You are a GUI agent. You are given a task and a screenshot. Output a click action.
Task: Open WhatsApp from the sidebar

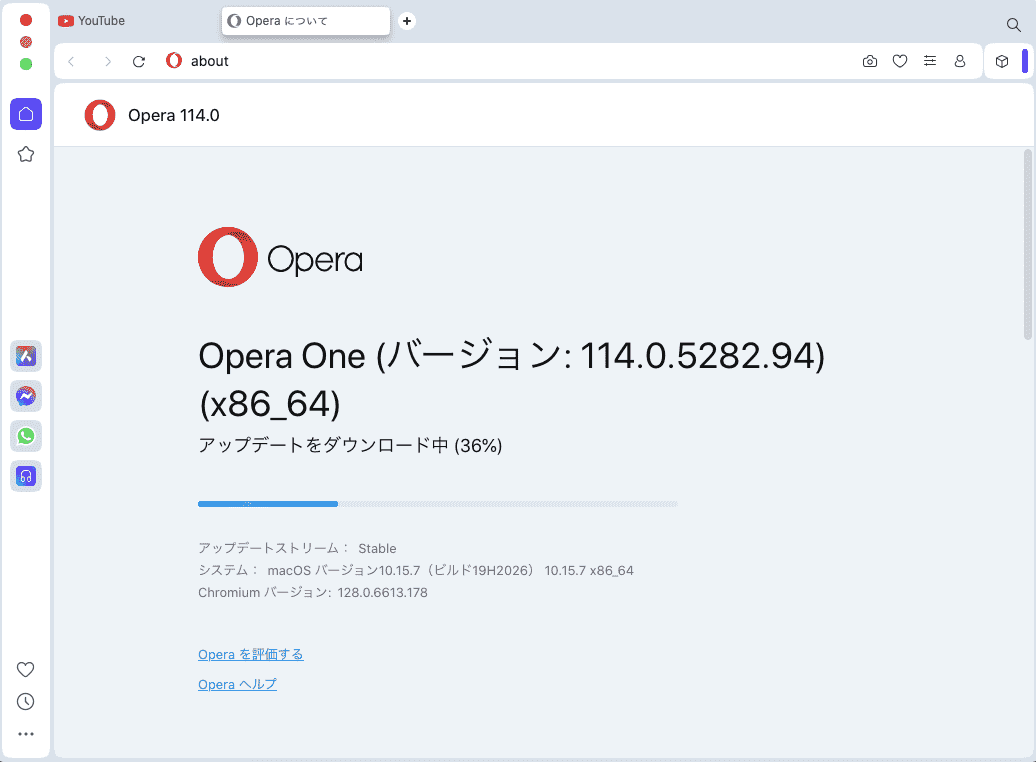click(25, 436)
